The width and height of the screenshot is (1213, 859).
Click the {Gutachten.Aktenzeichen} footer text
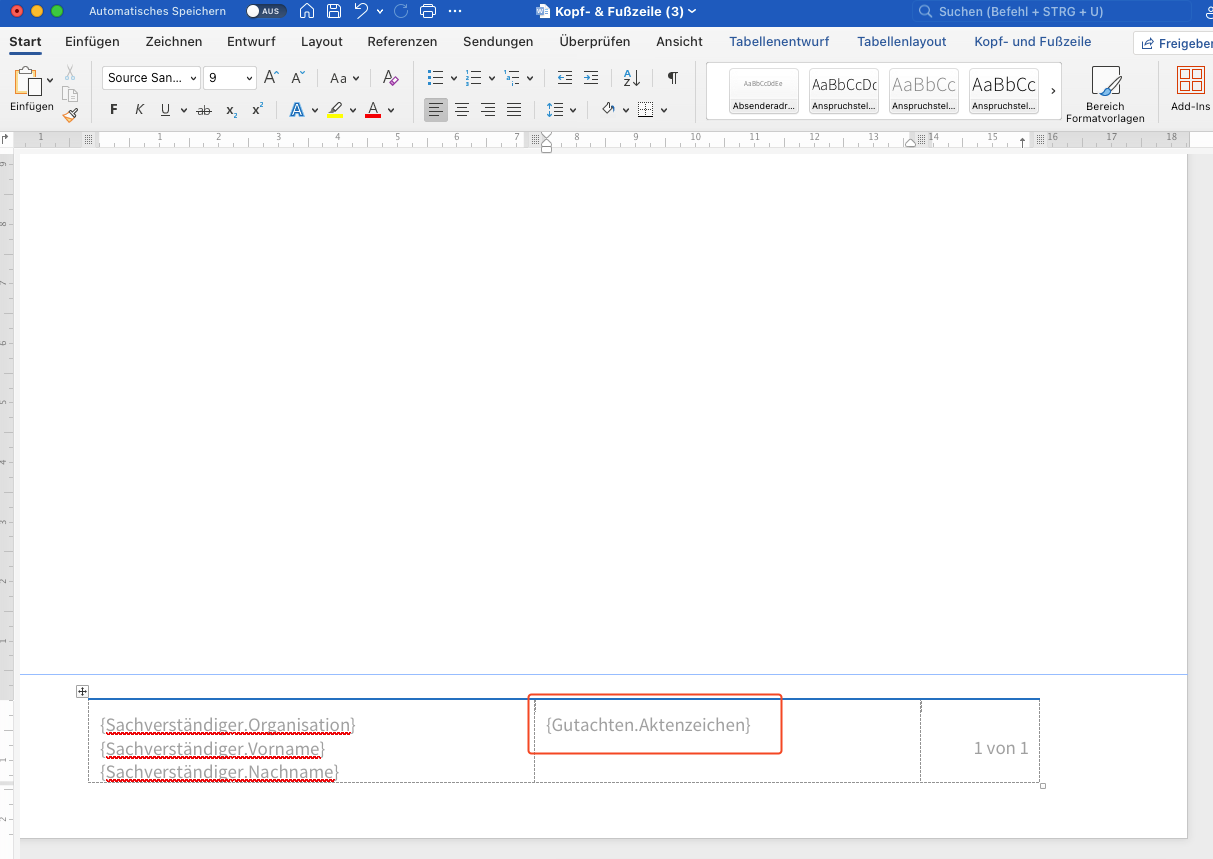[x=648, y=724]
